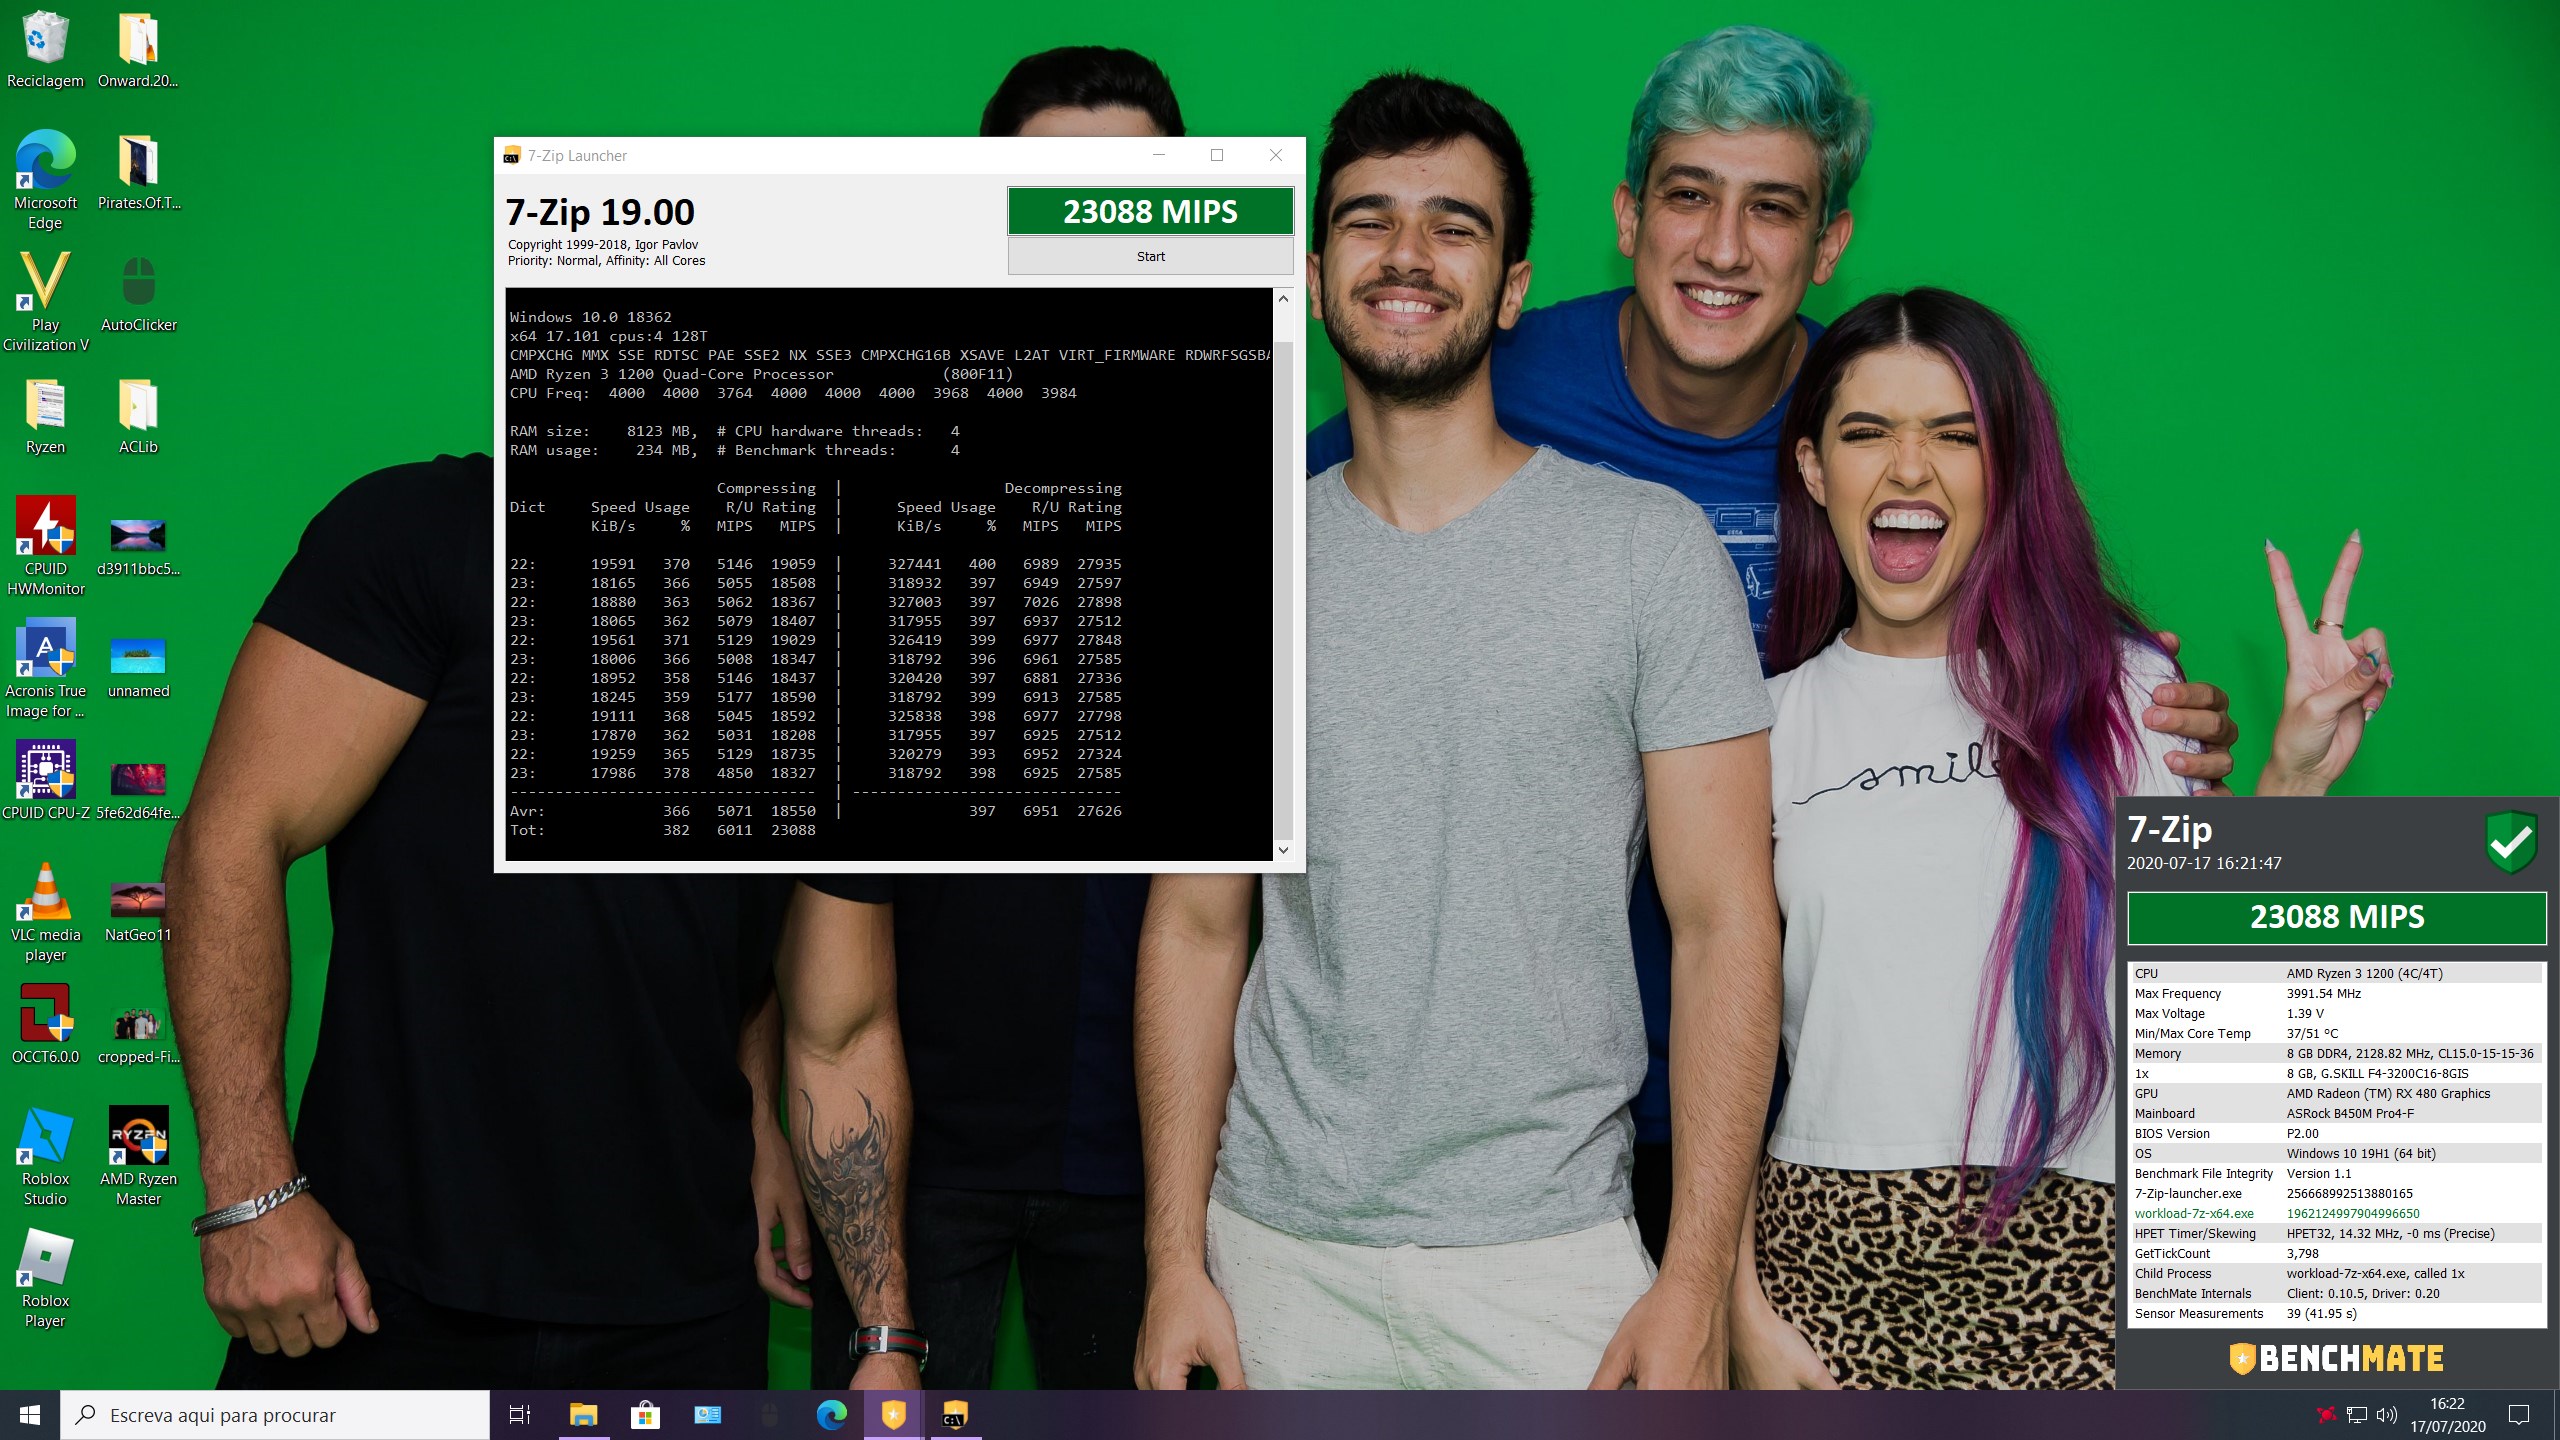The width and height of the screenshot is (2560, 1440).
Task: Click the taskbar search box
Action: [275, 1415]
